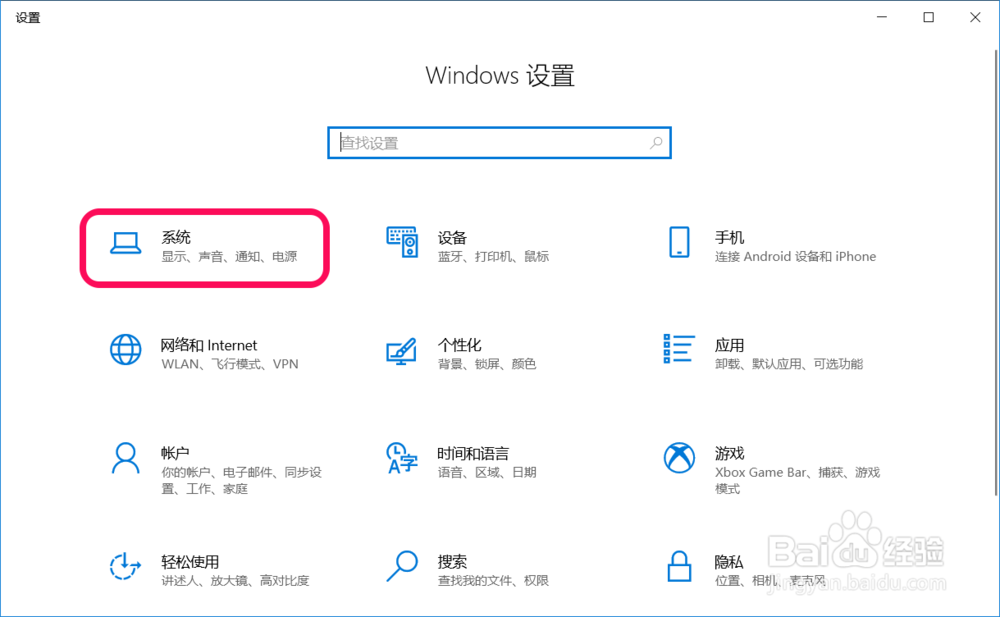
Task: Click the Ease of Access (轻松使用) icon
Action: coord(125,566)
